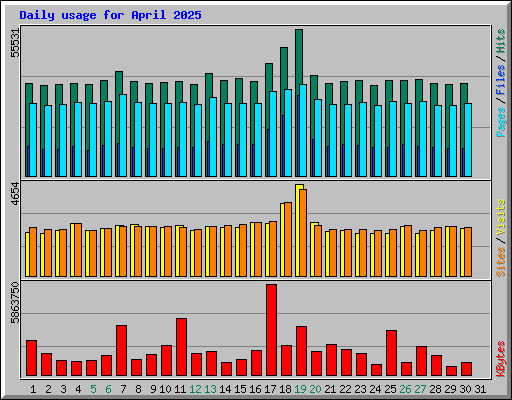Click the 55531 axis value label

tap(15, 43)
